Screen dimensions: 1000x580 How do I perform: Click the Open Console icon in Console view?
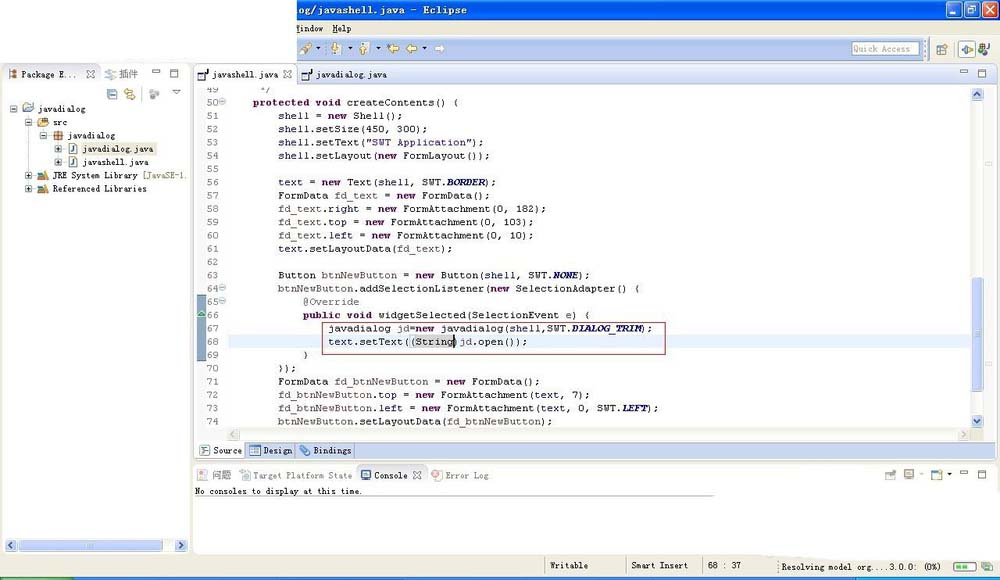(x=935, y=476)
